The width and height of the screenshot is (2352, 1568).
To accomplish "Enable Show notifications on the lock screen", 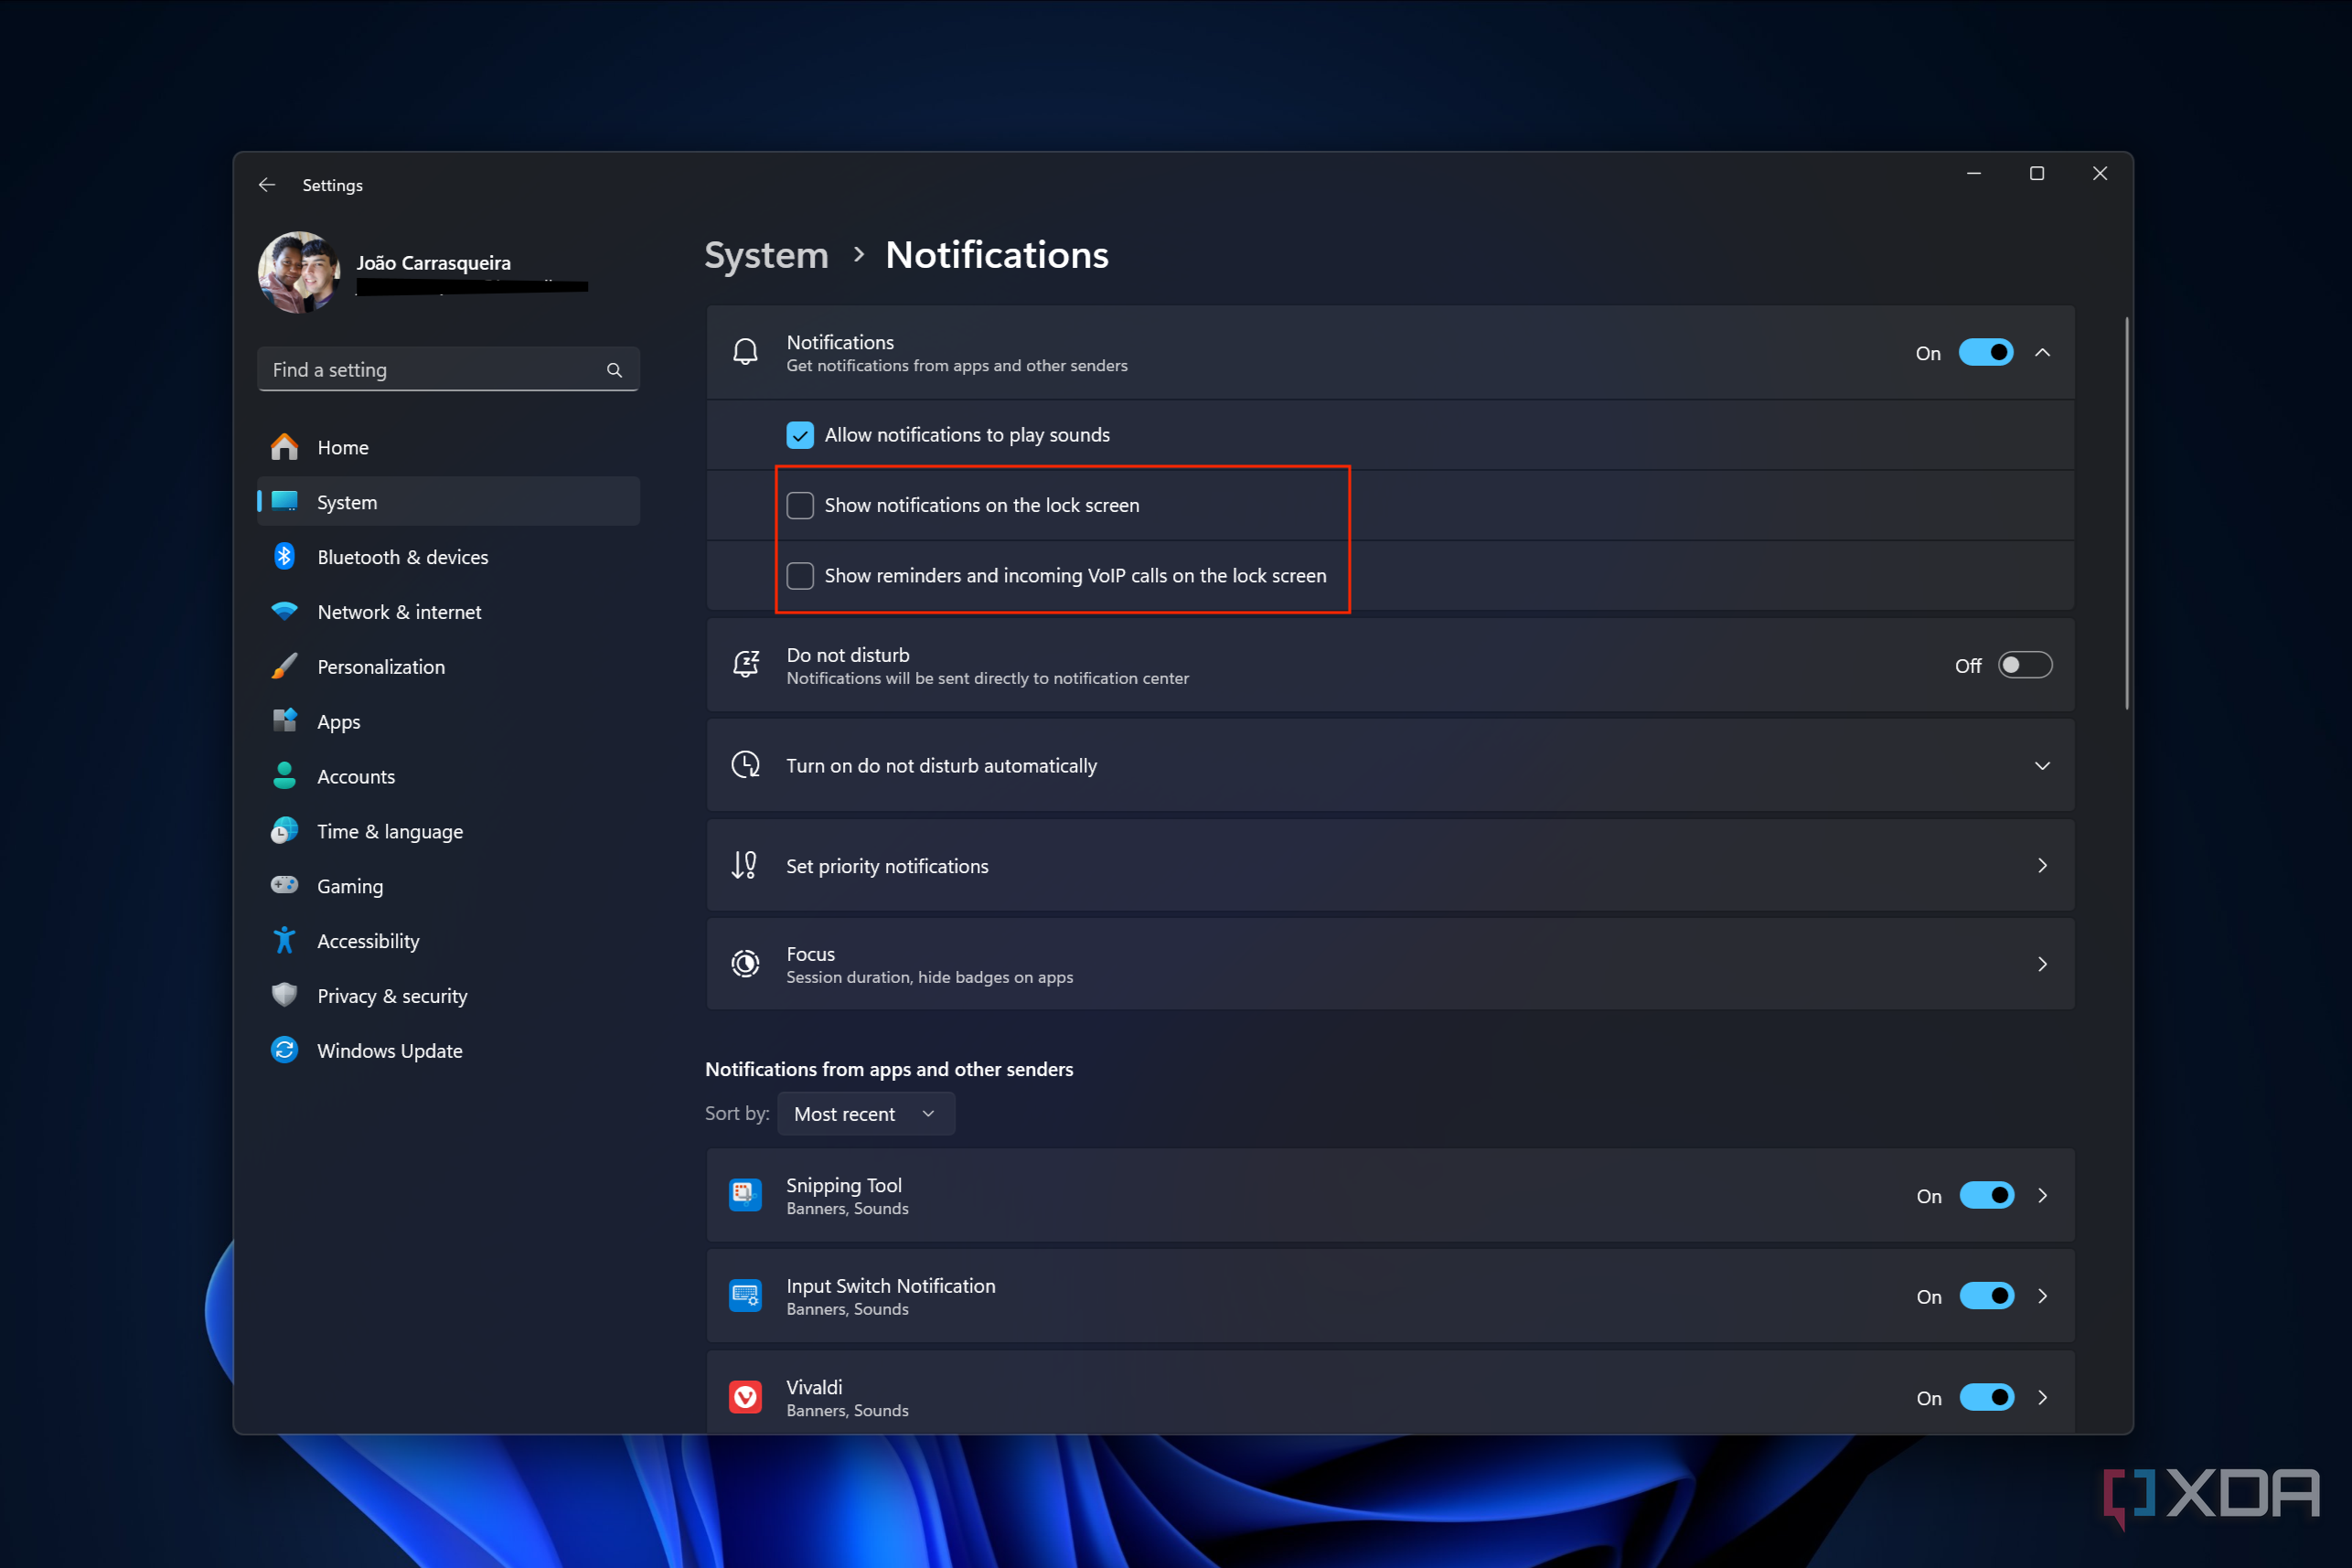I will [800, 505].
